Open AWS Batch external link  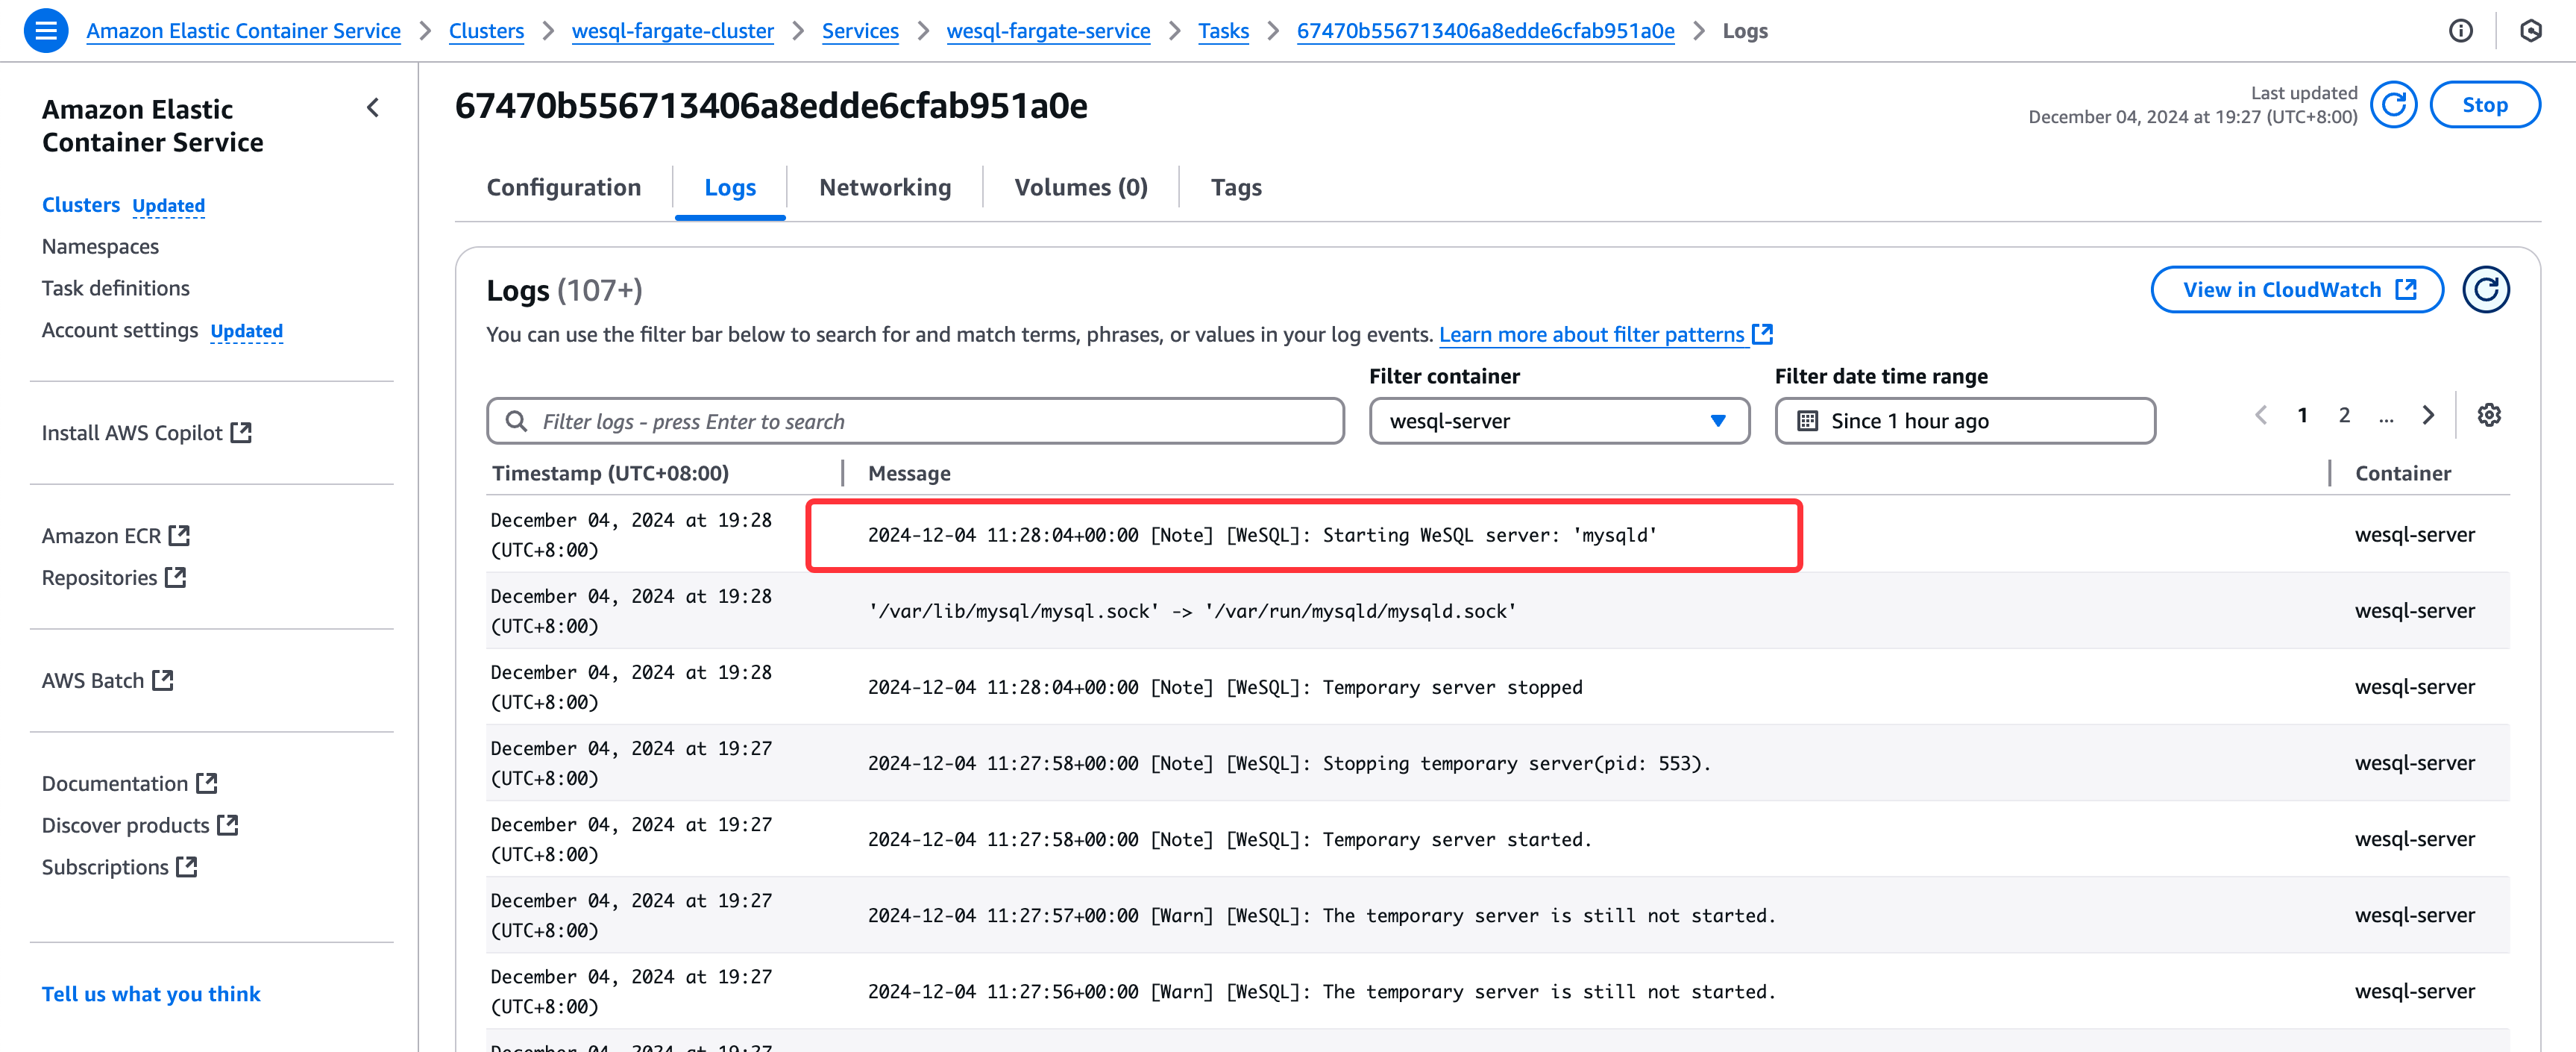107,681
